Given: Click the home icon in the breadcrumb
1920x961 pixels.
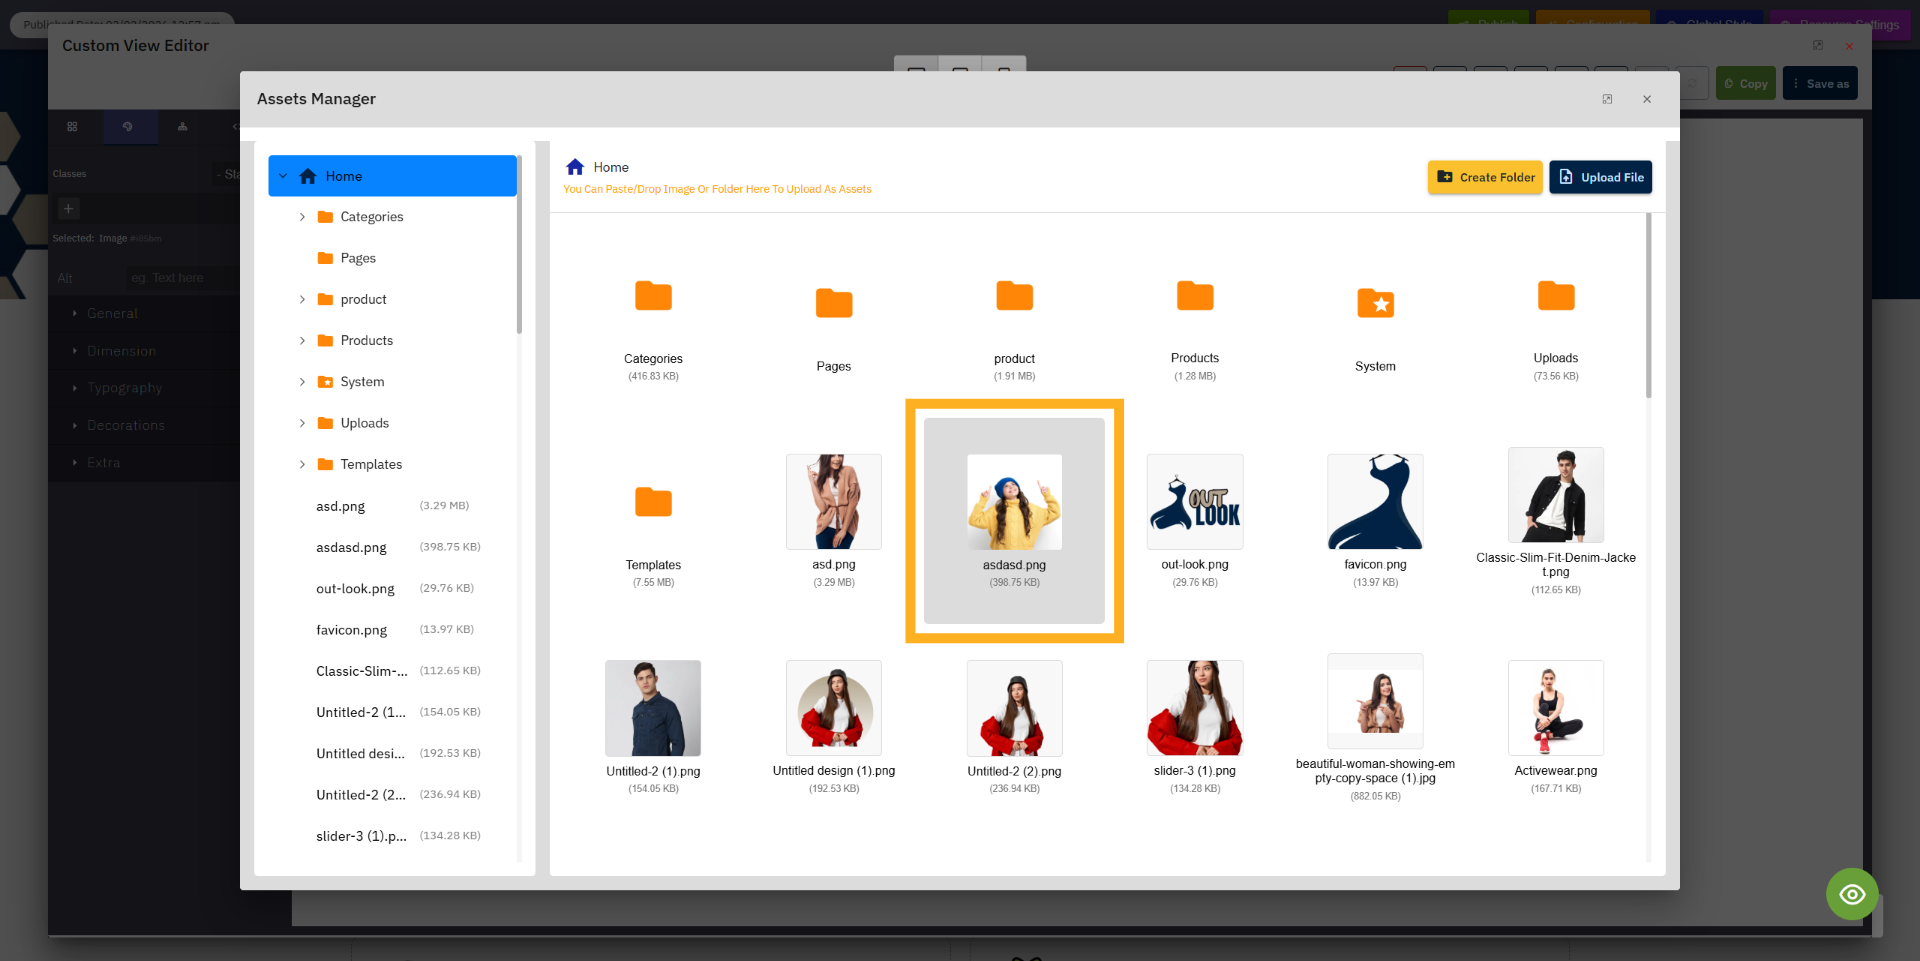Looking at the screenshot, I should point(575,166).
